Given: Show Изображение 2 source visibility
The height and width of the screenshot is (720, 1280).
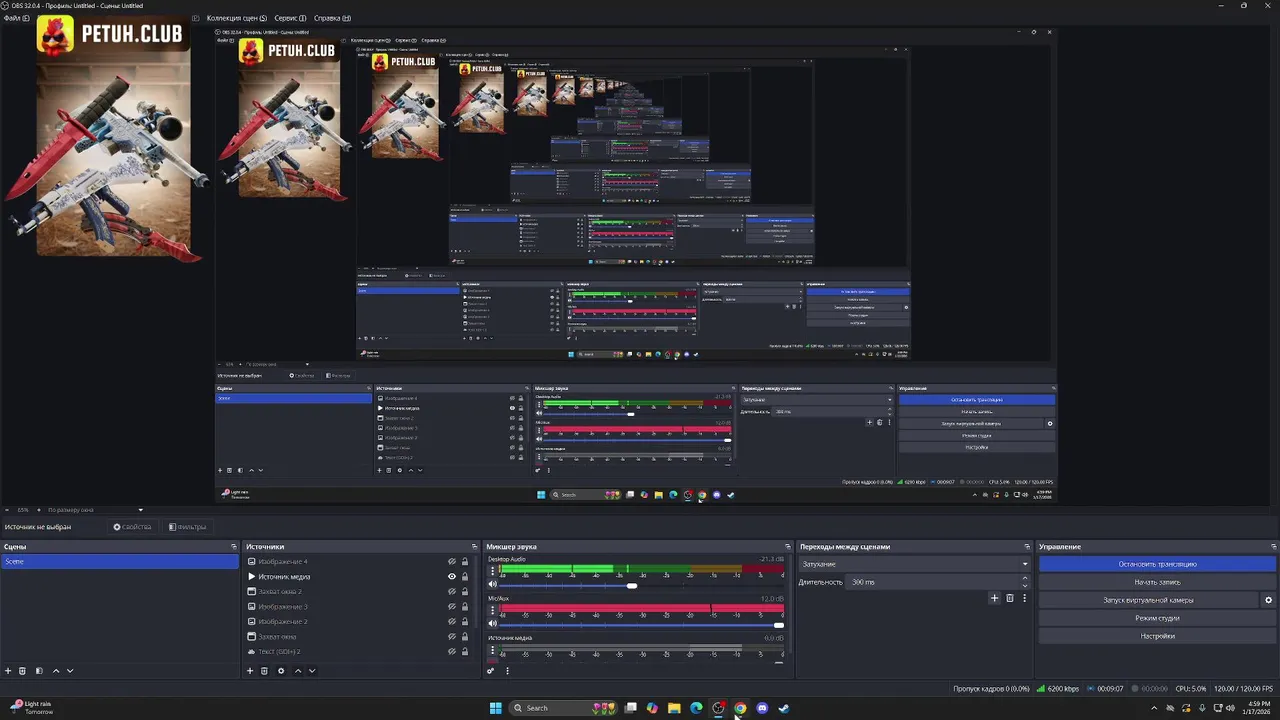Looking at the screenshot, I should click(452, 622).
